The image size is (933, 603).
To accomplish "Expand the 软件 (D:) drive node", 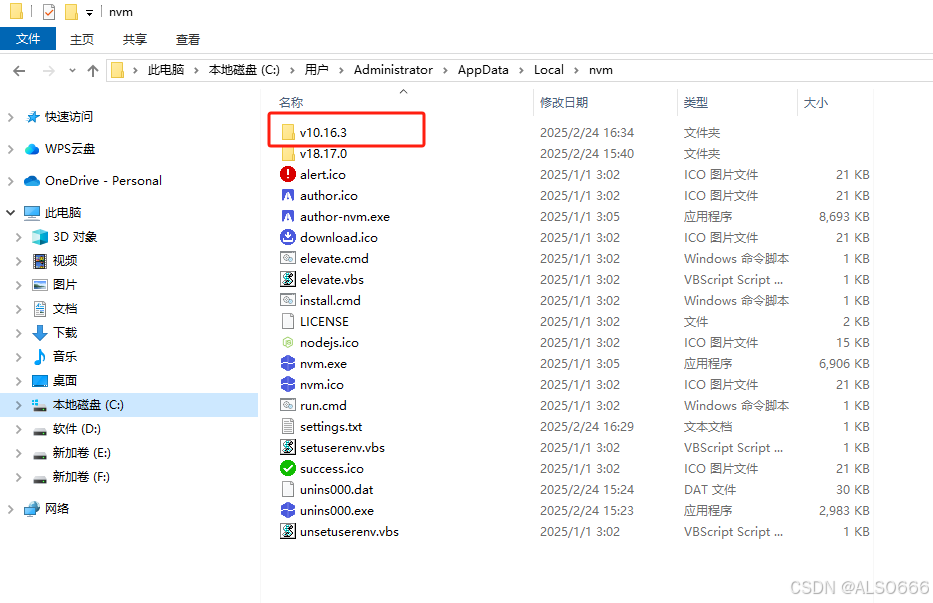I will pos(18,429).
